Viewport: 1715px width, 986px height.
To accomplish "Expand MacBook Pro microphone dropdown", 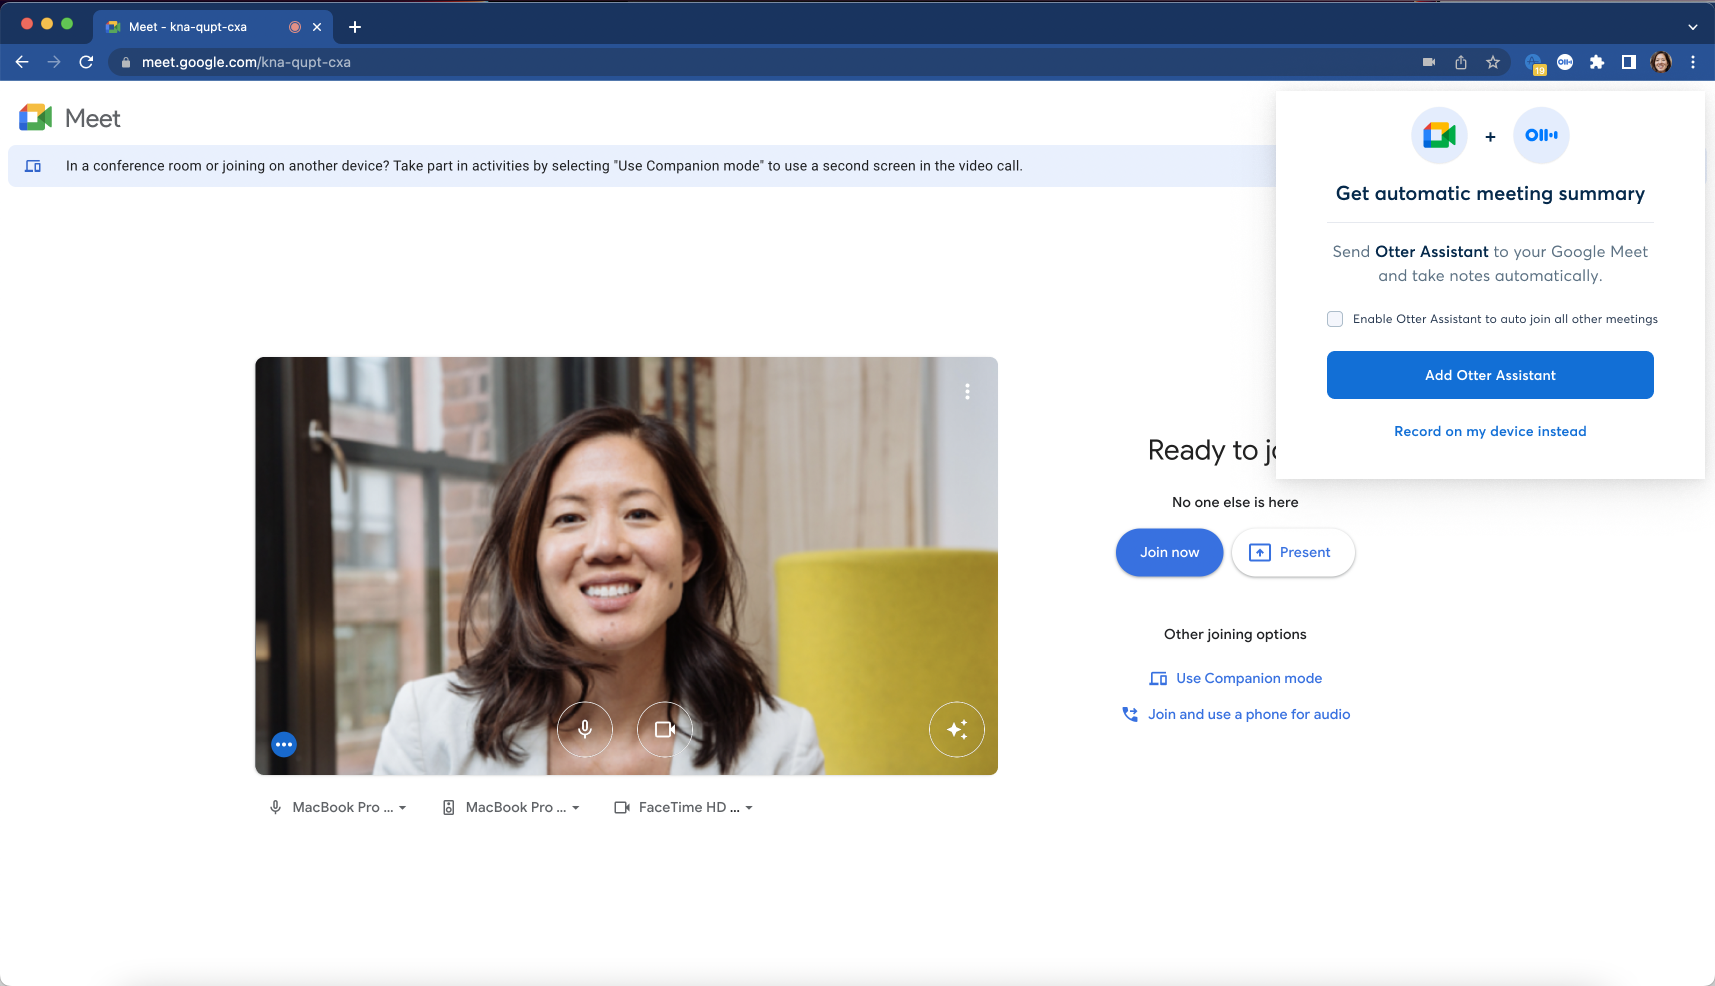I will 338,807.
